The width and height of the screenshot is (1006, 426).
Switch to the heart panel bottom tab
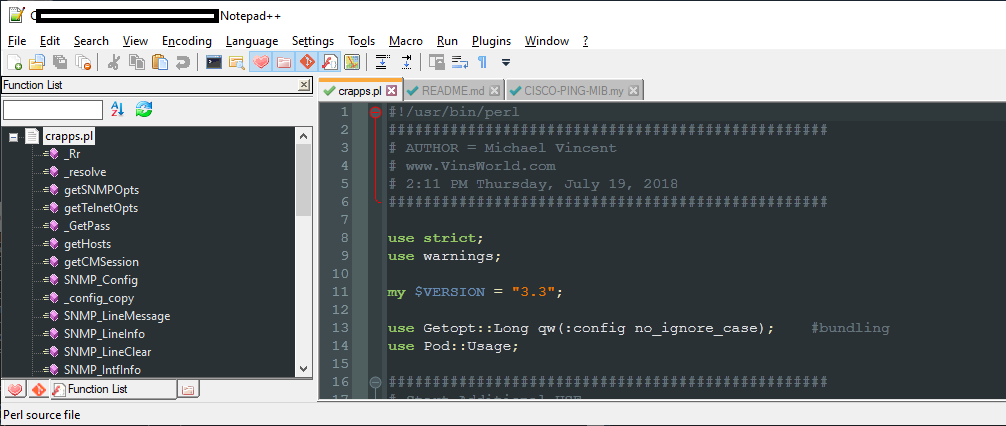coord(15,389)
